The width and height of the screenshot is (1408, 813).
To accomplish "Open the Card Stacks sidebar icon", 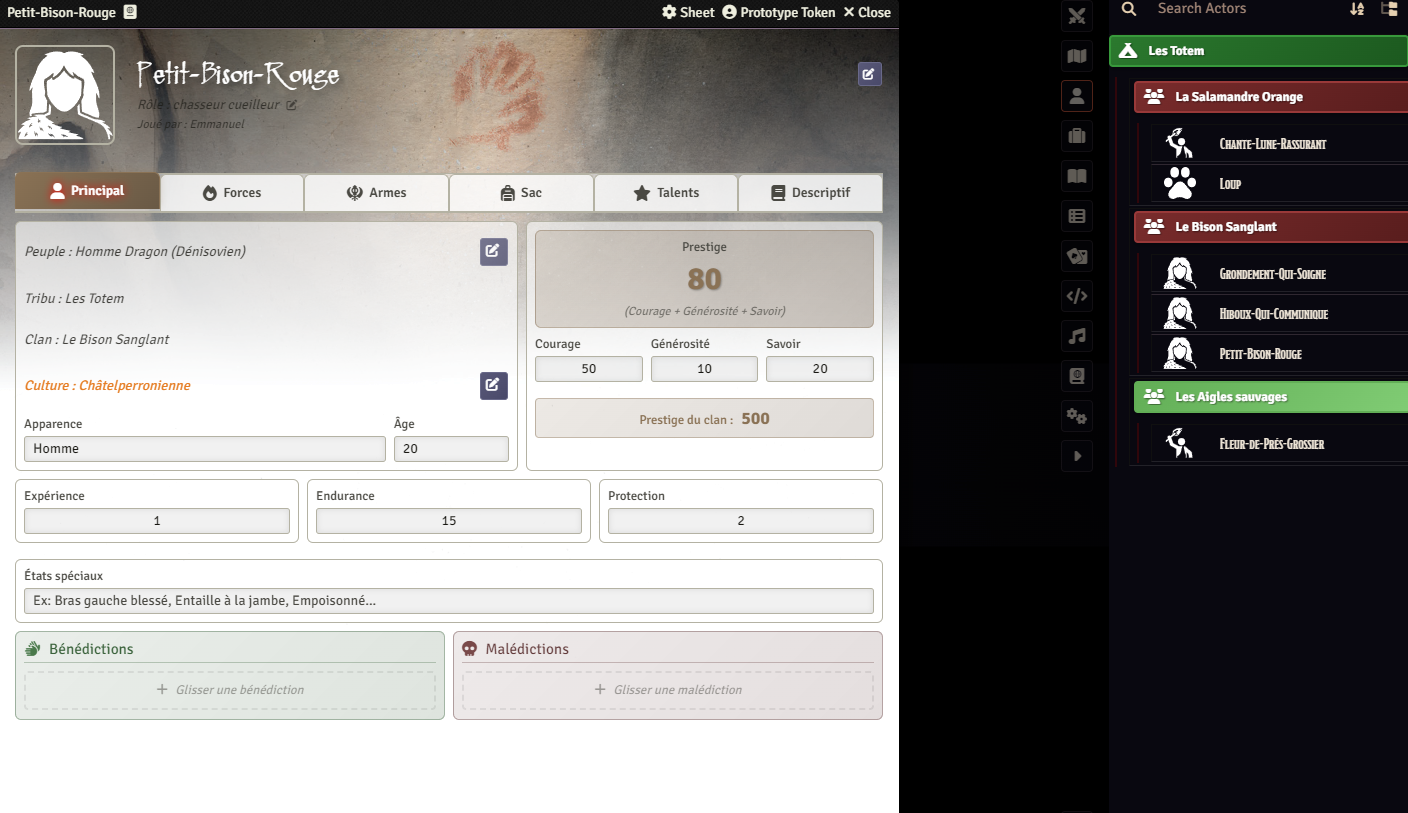I will [x=1076, y=256].
